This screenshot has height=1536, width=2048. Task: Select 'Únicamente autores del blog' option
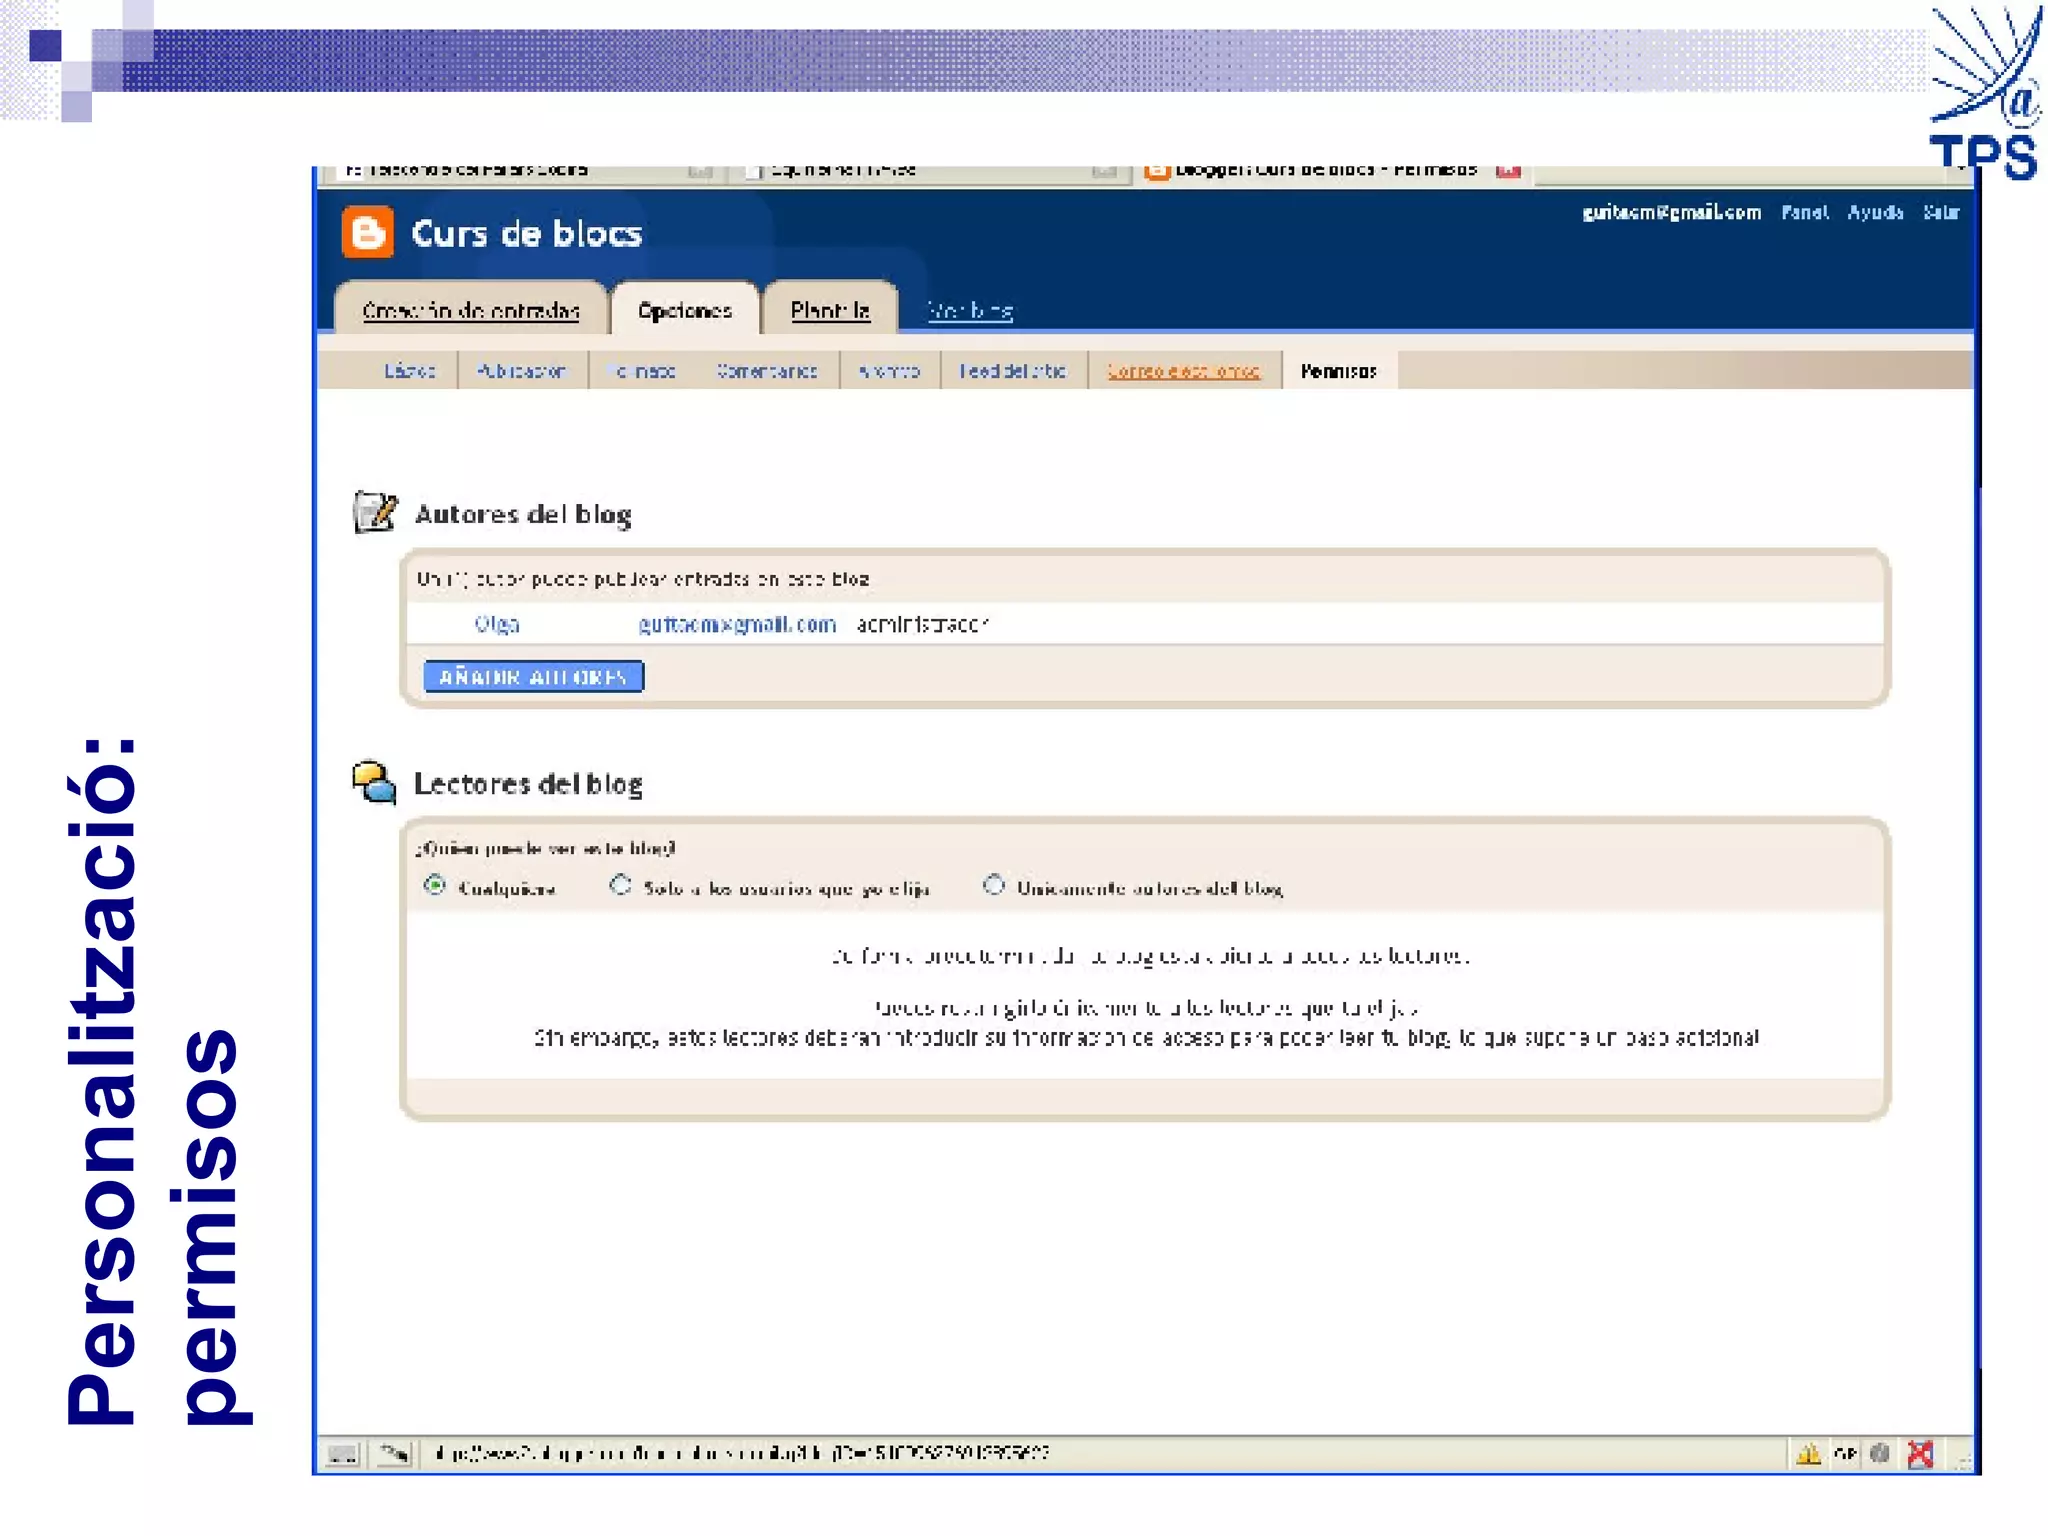(993, 886)
